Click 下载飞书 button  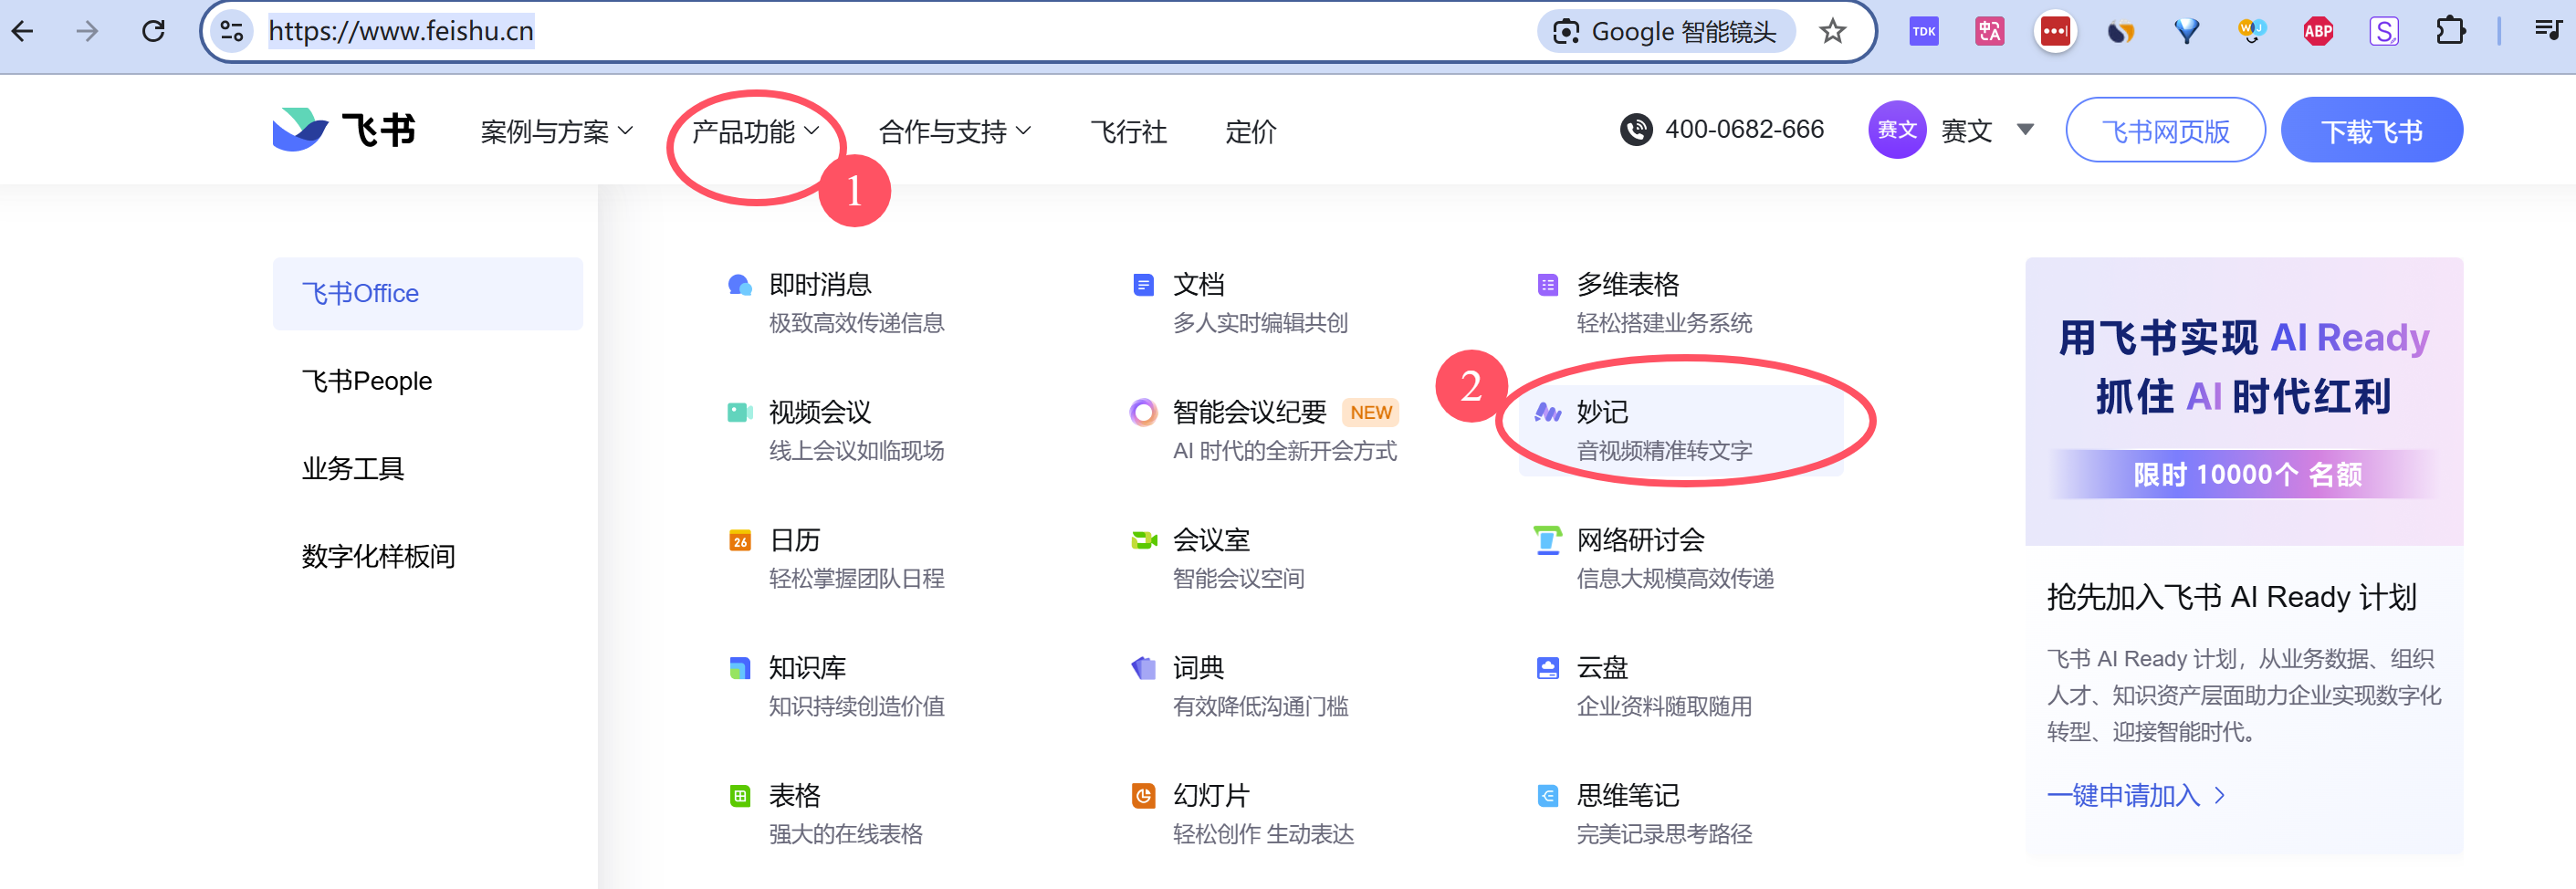coord(2371,130)
